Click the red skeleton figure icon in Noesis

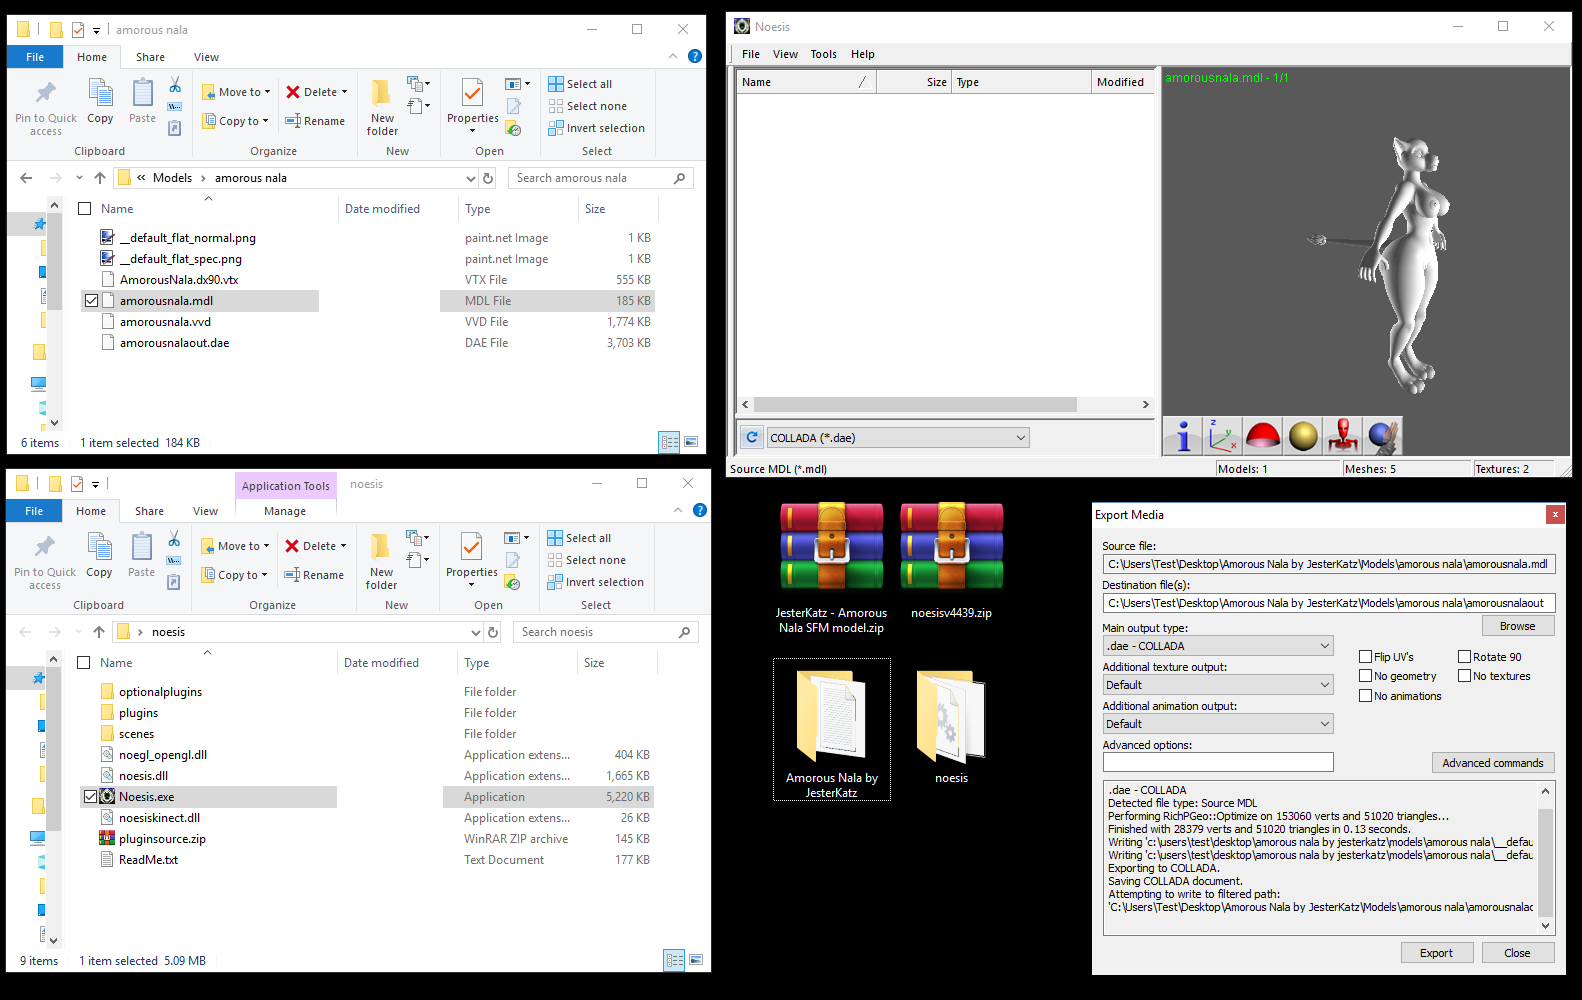[1343, 436]
